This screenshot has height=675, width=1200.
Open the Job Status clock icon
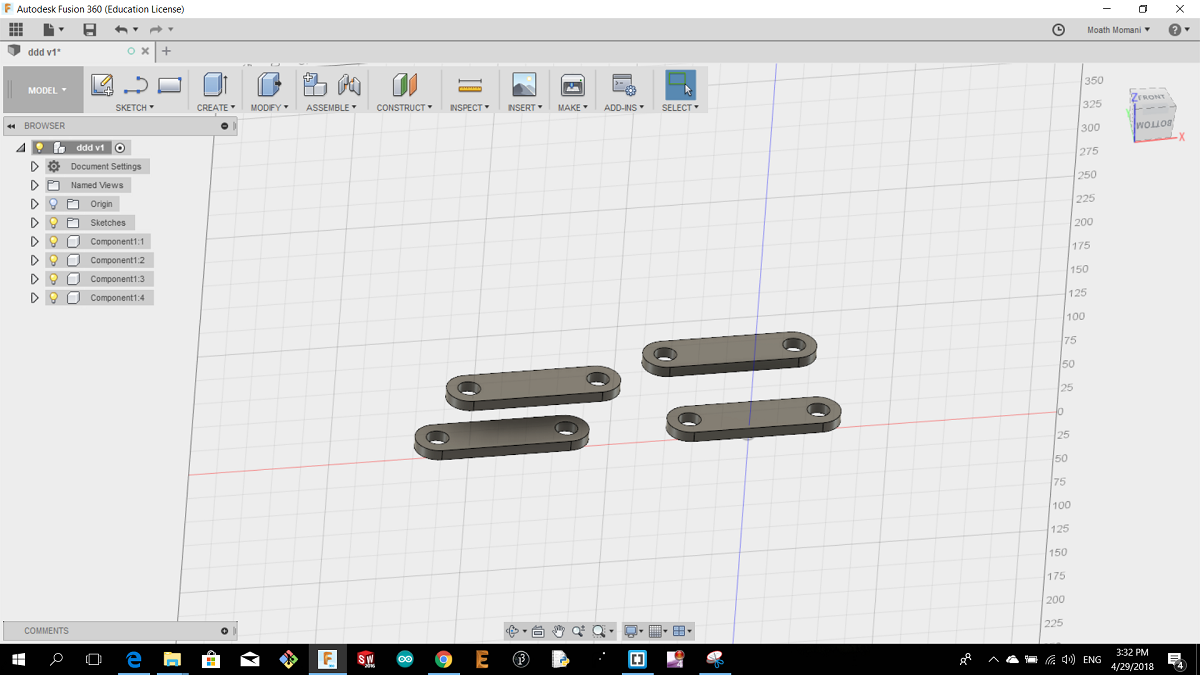pyautogui.click(x=1059, y=30)
